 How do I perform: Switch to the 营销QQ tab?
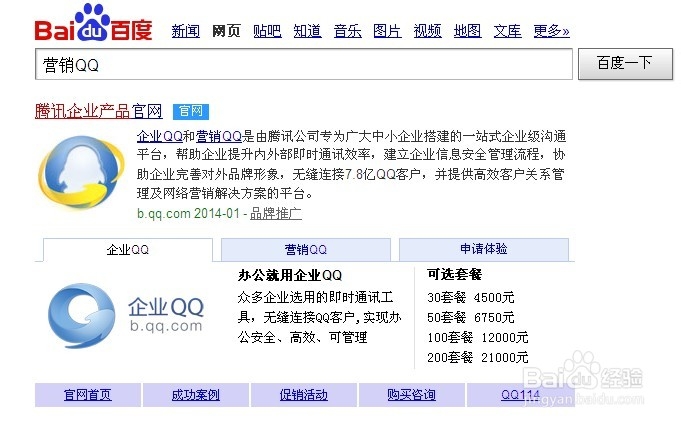coord(306,250)
